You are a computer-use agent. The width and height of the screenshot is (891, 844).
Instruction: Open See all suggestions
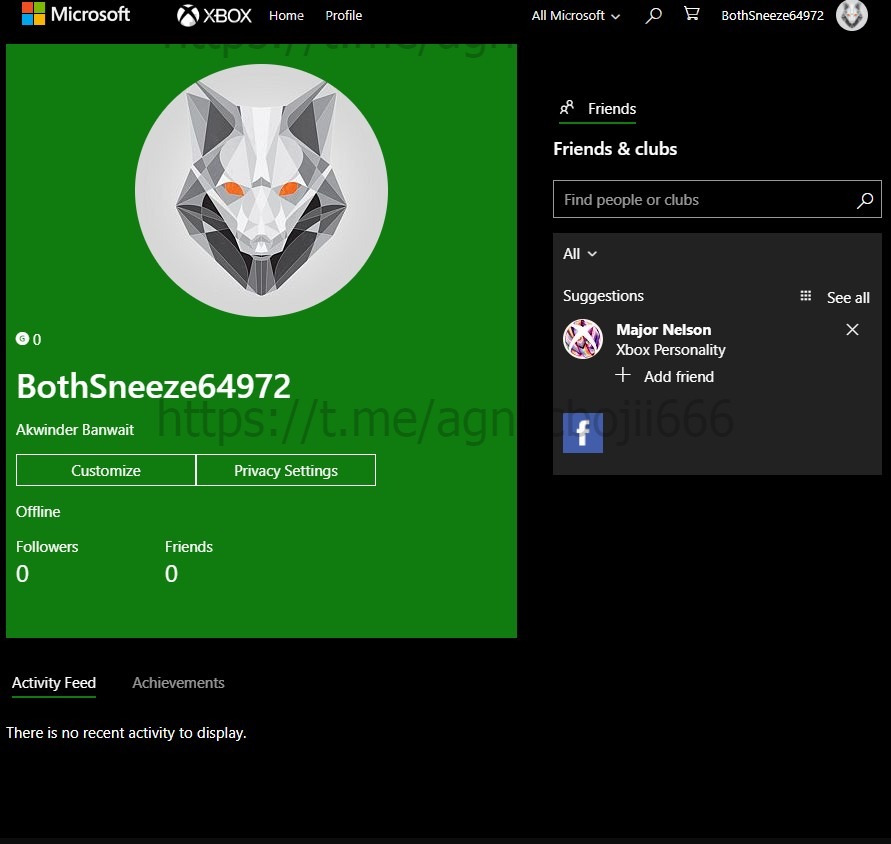pyautogui.click(x=848, y=297)
